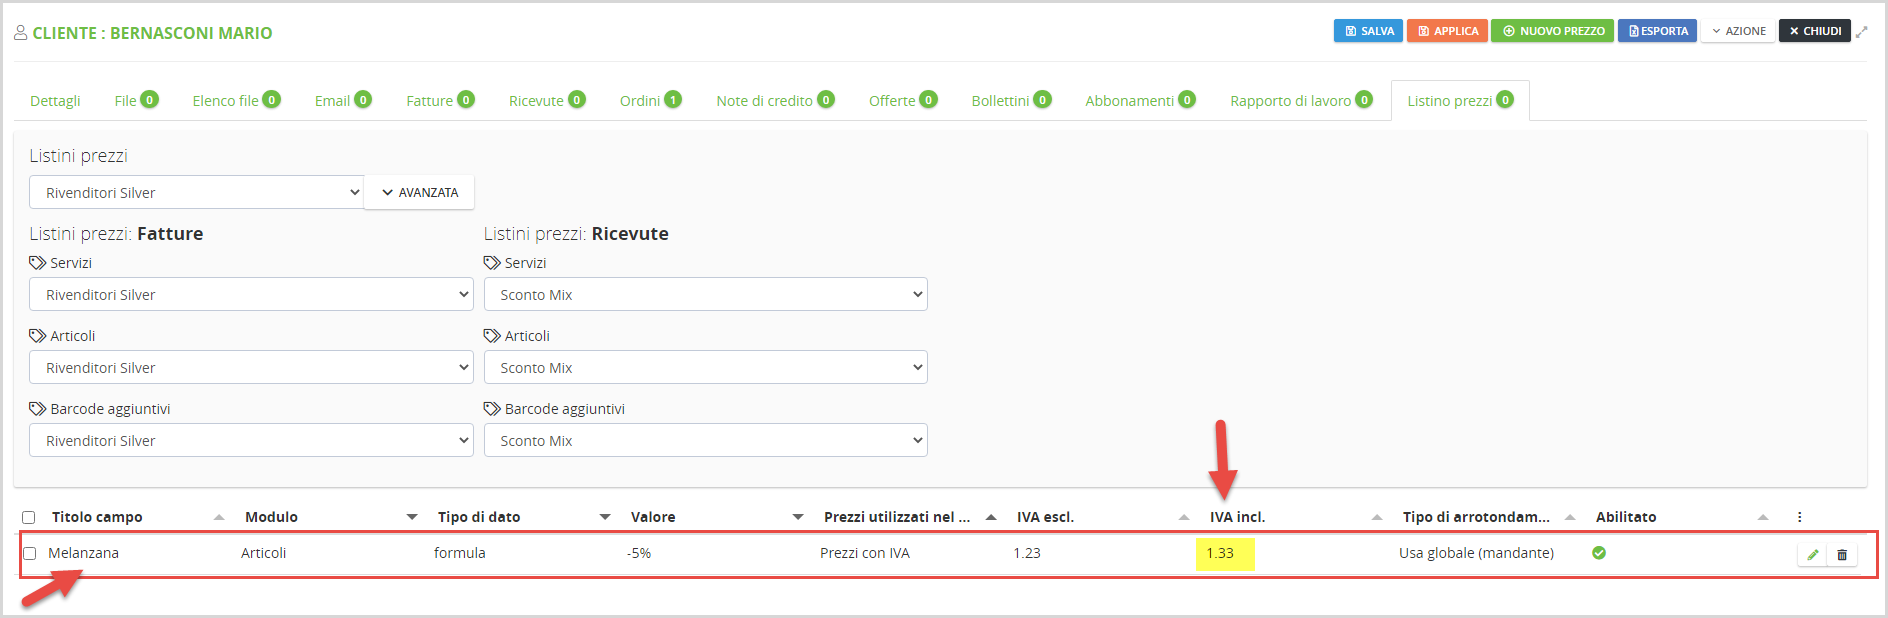Open the three-dot column options menu
The width and height of the screenshot is (1888, 618).
coord(1799,517)
